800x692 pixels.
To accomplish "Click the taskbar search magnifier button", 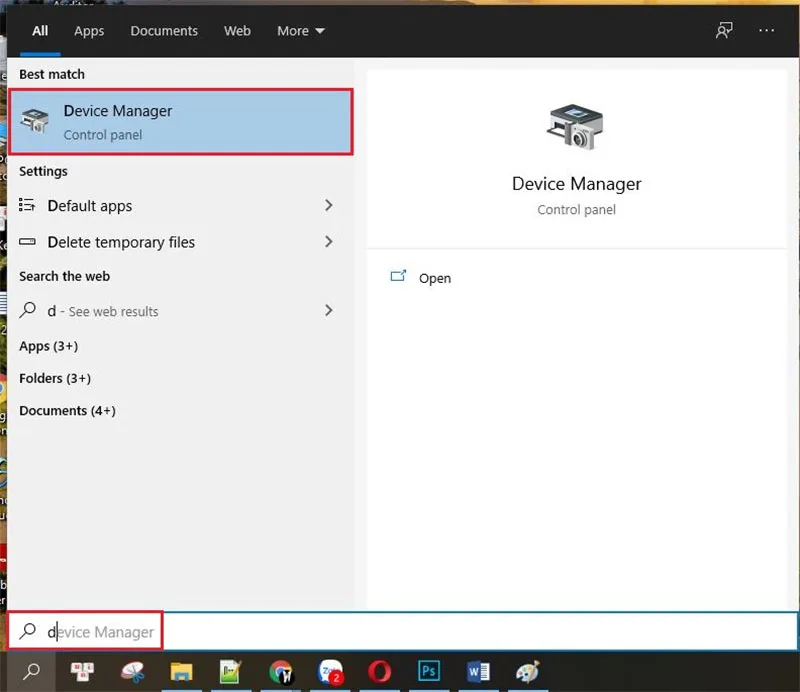I will click(31, 672).
